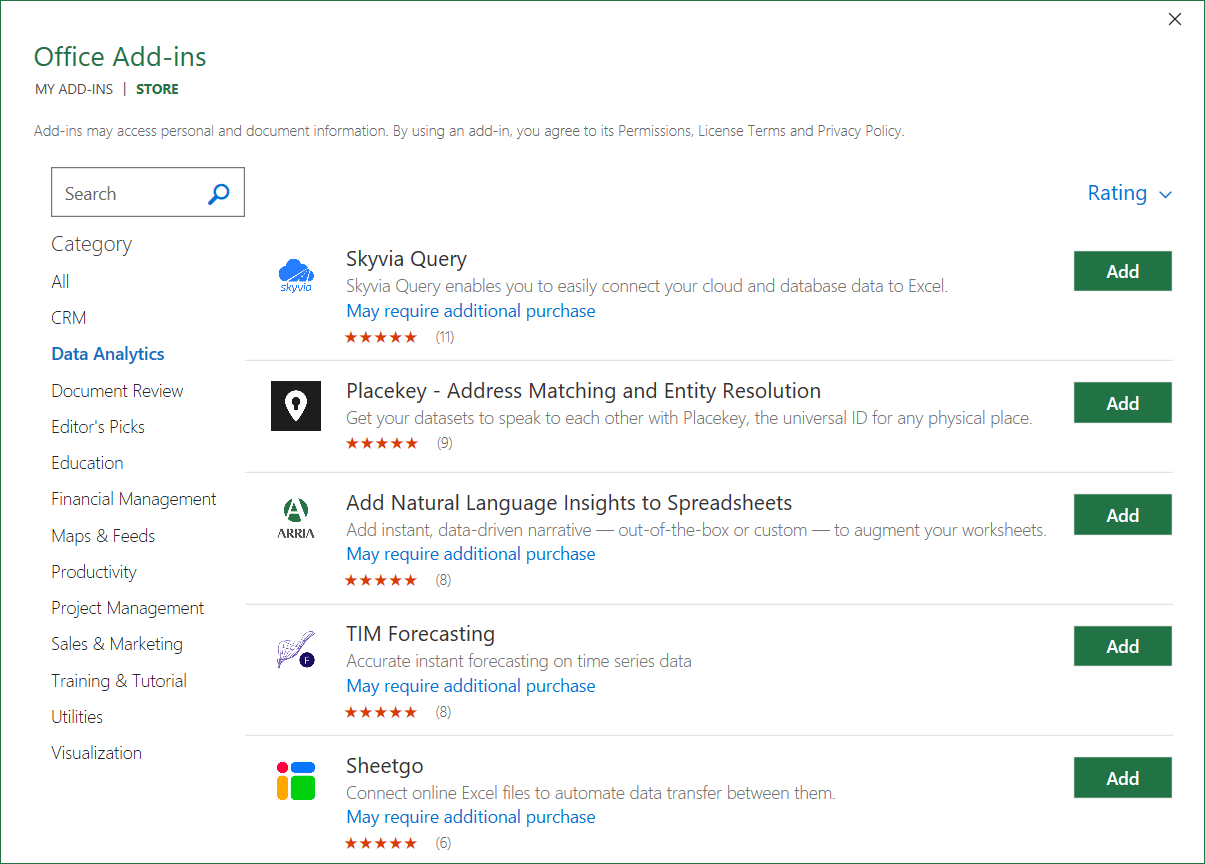The image size is (1205, 864).
Task: Select the Document Review category
Action: pyautogui.click(x=117, y=390)
